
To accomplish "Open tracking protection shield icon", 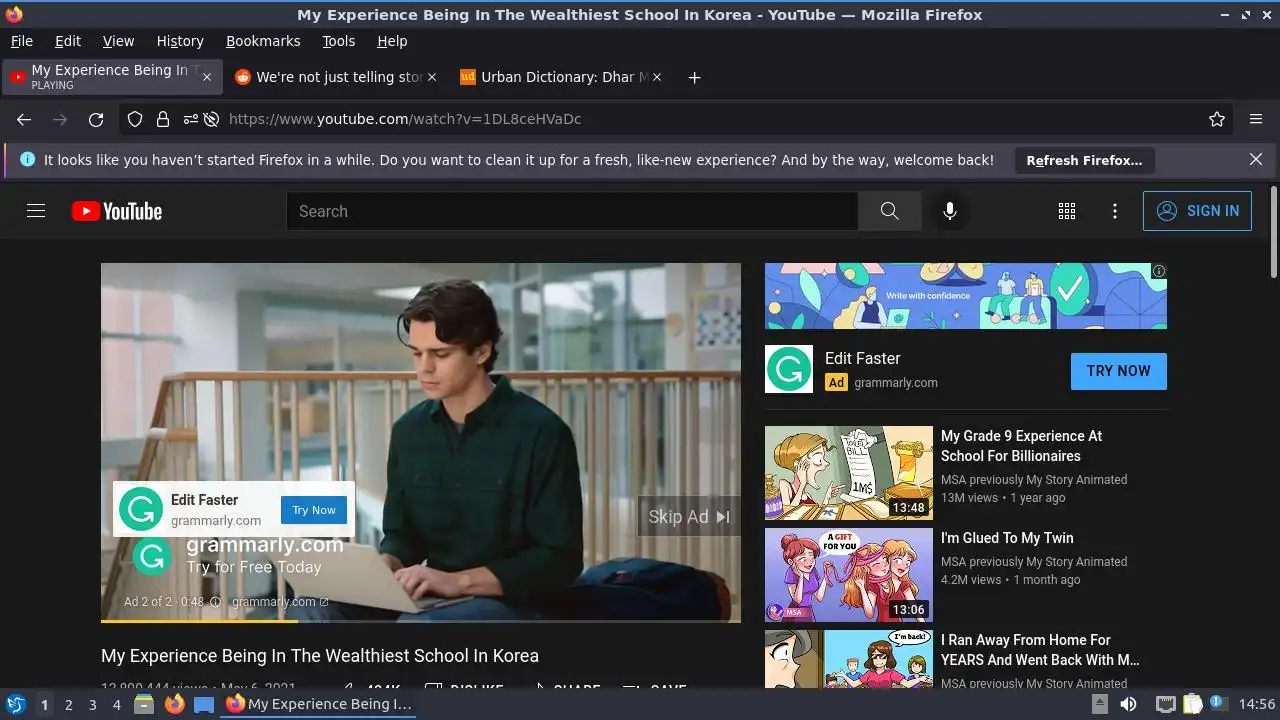I will point(135,119).
